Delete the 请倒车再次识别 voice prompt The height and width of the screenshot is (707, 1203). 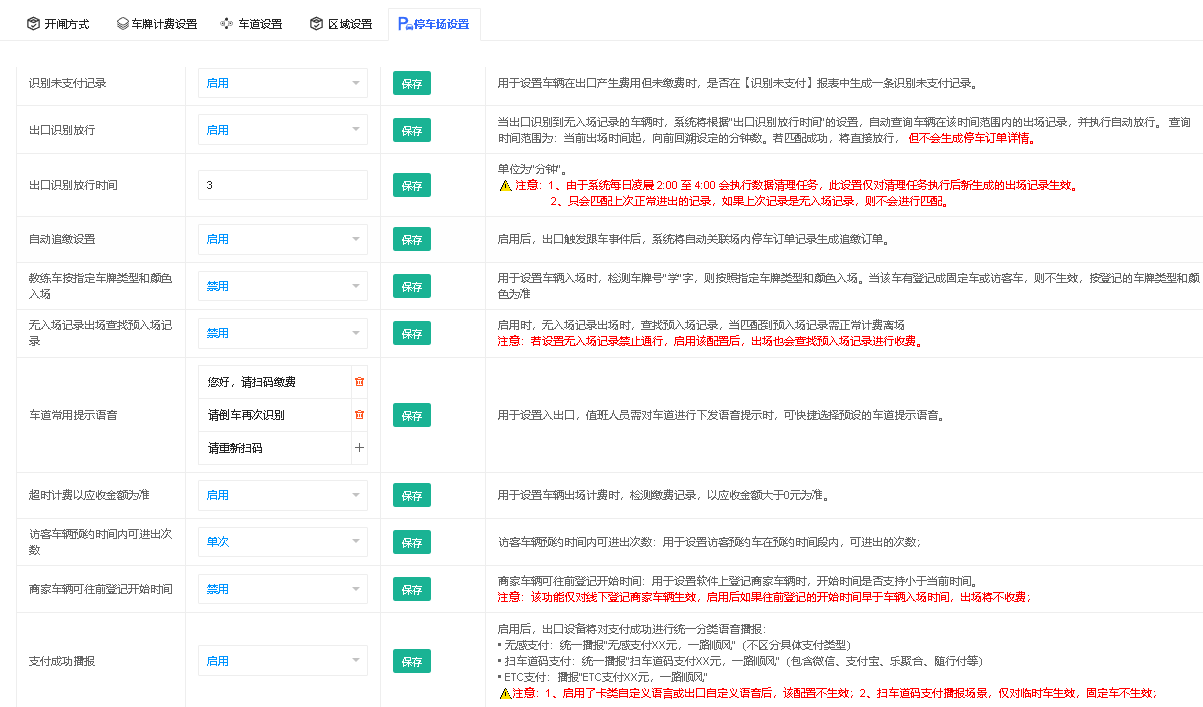pos(359,415)
